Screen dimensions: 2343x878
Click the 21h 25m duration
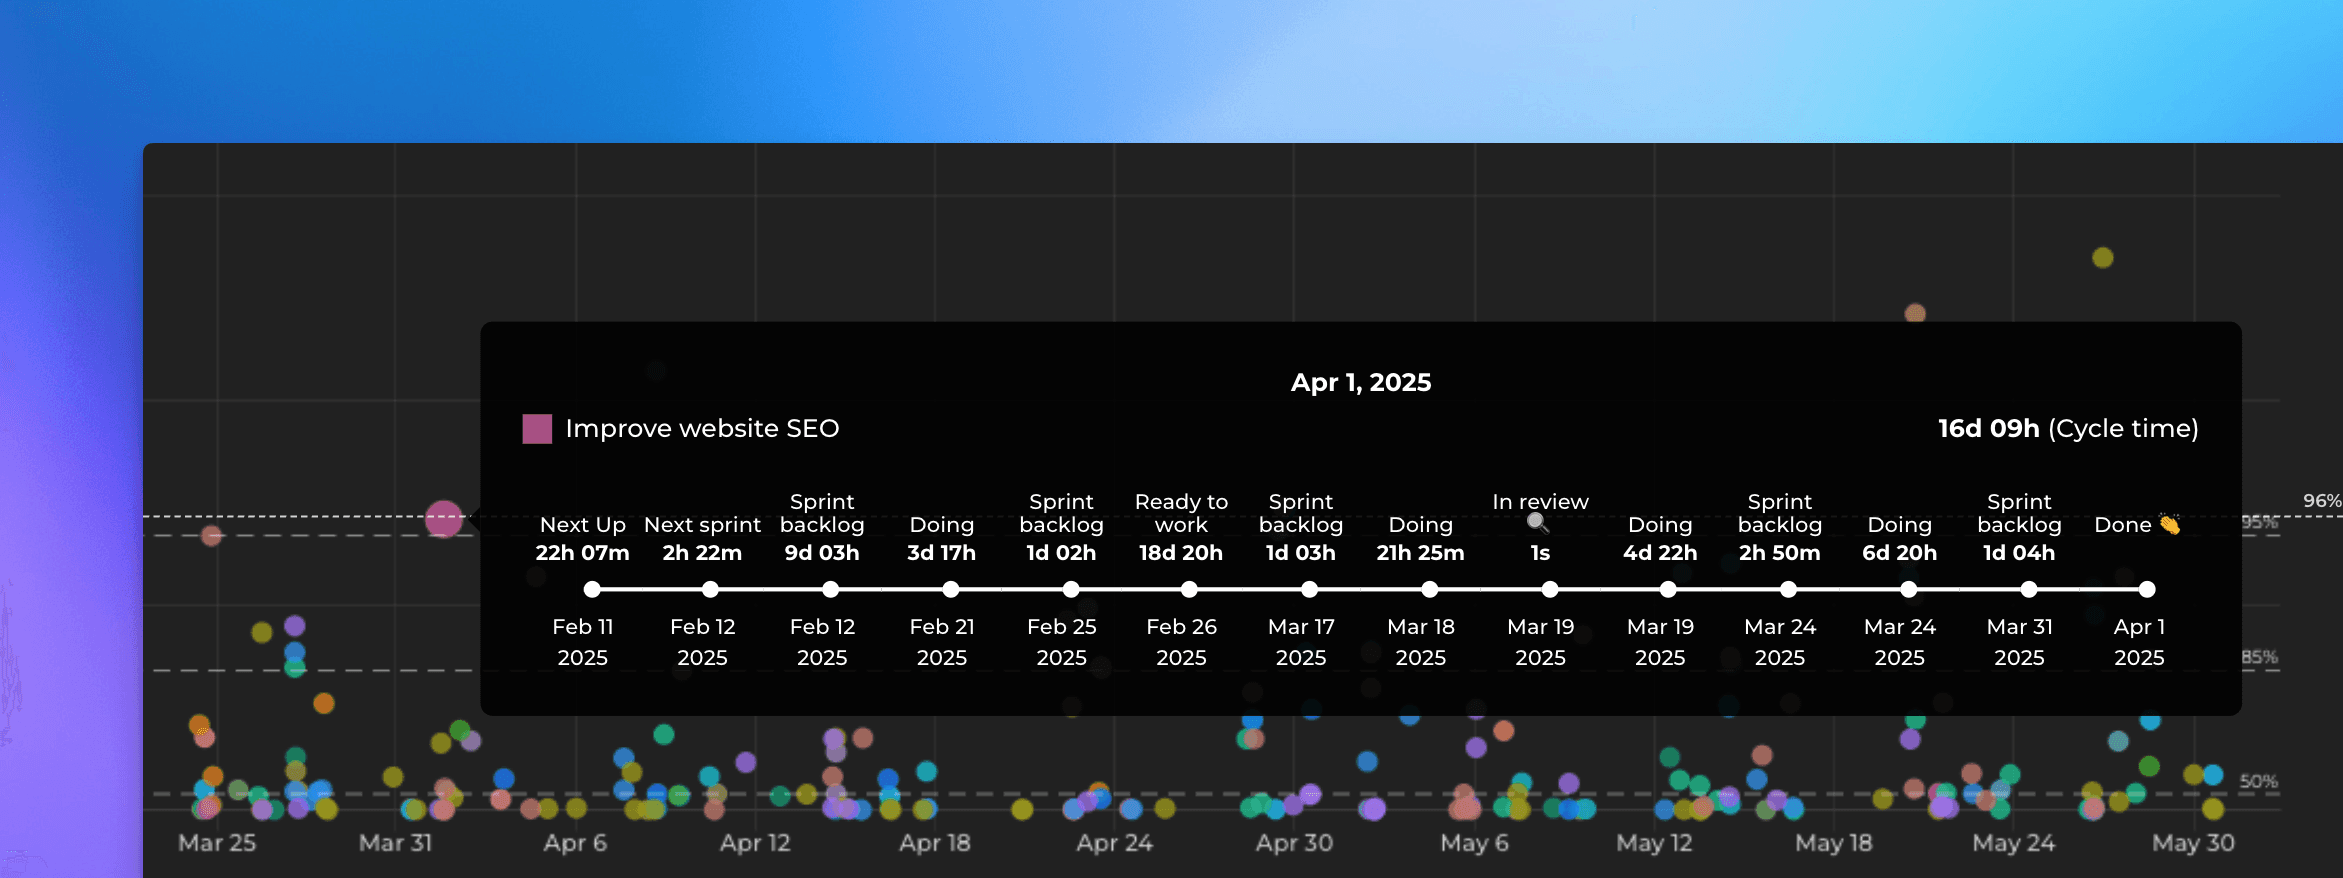click(x=1420, y=553)
